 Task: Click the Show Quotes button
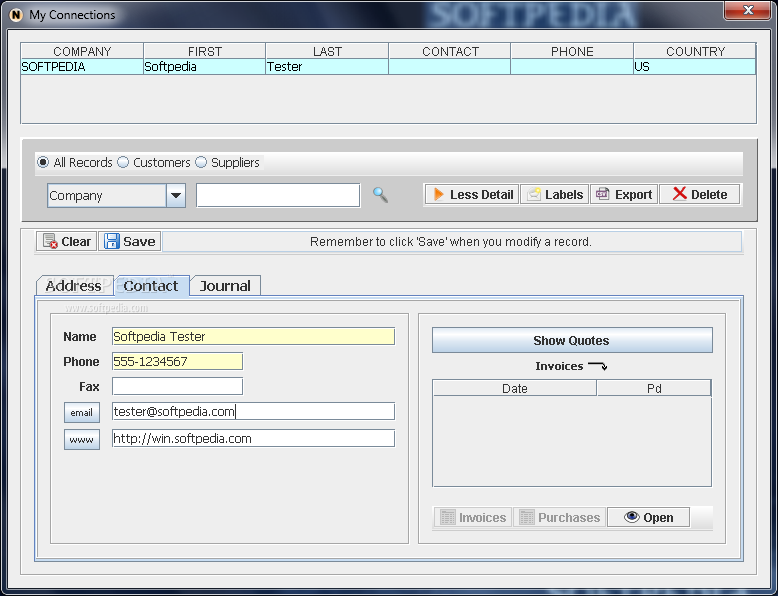pyautogui.click(x=572, y=340)
